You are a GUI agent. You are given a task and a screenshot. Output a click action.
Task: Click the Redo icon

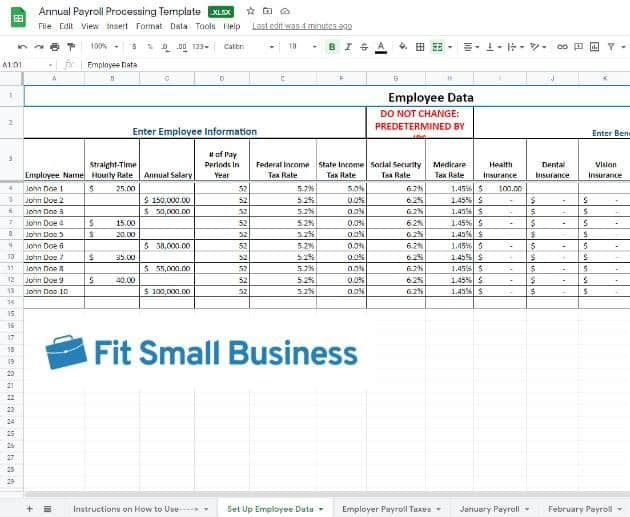coord(39,47)
